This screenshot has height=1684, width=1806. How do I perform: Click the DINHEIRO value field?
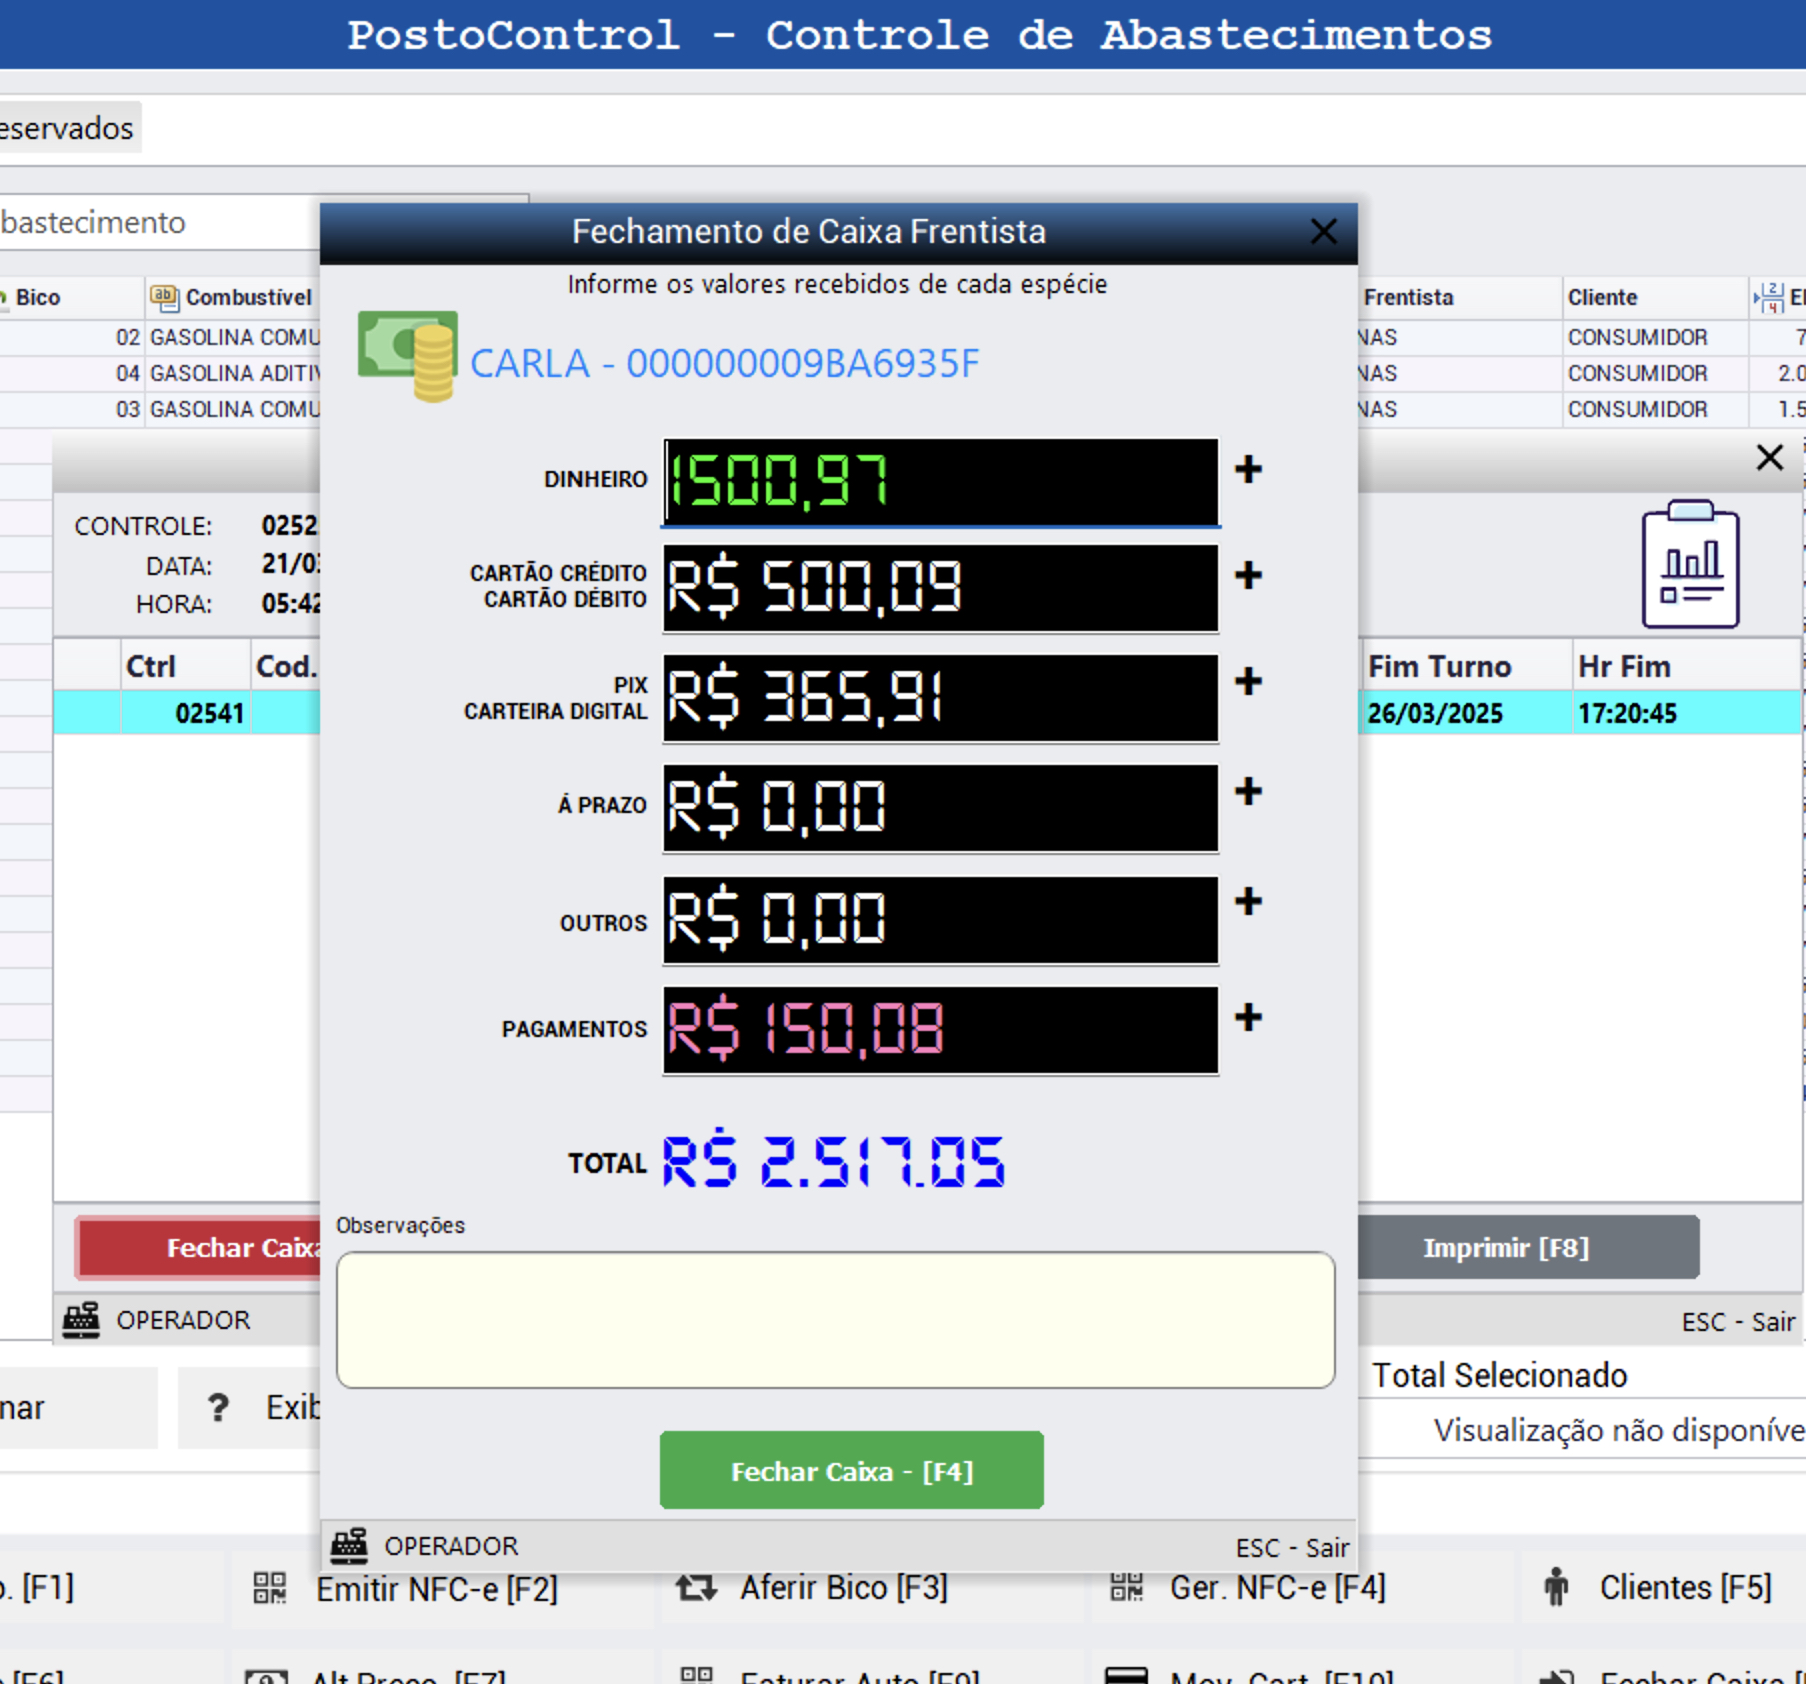941,481
